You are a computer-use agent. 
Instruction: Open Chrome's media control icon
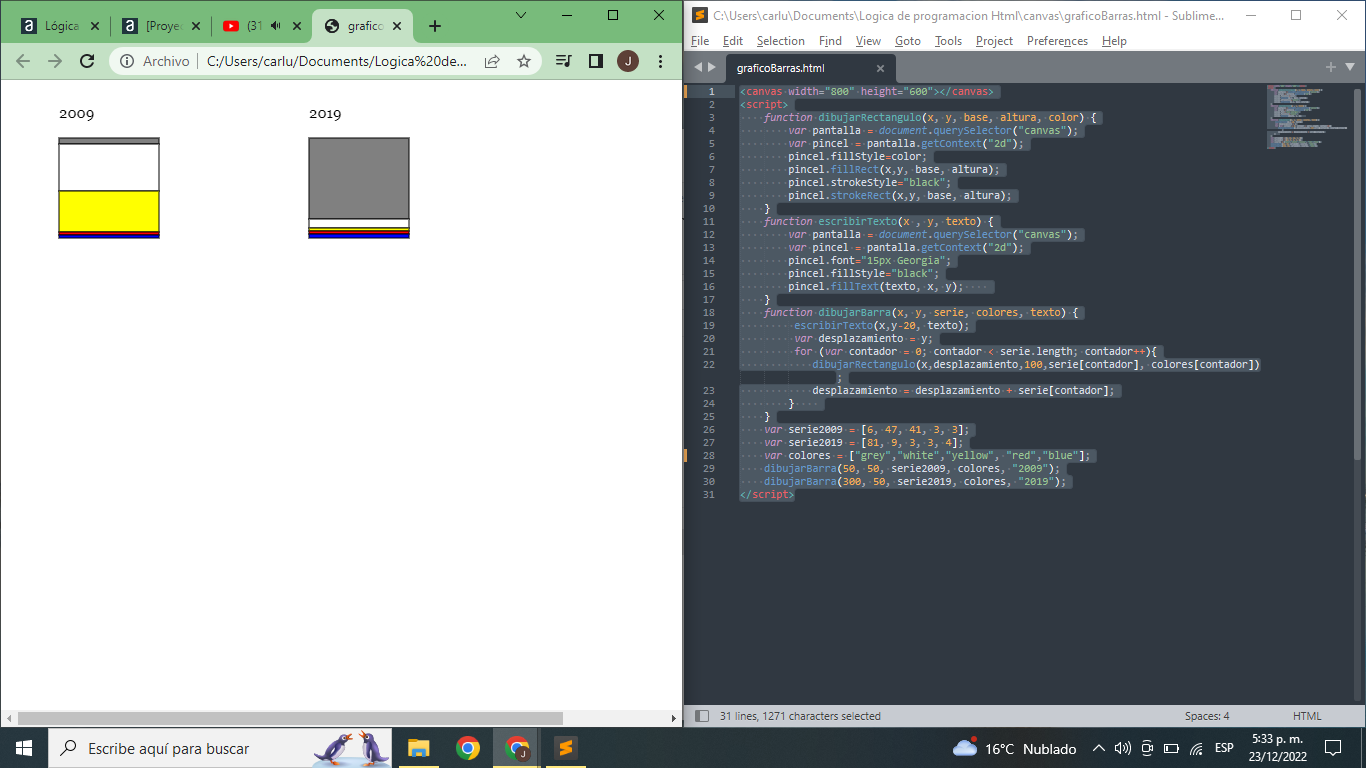[564, 61]
